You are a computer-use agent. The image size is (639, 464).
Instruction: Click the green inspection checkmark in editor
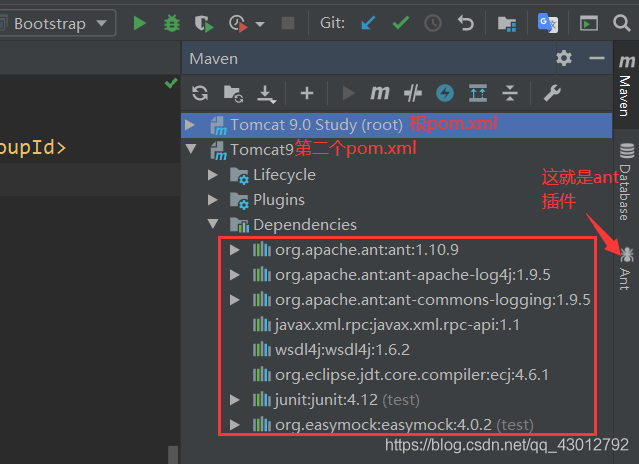point(171,84)
